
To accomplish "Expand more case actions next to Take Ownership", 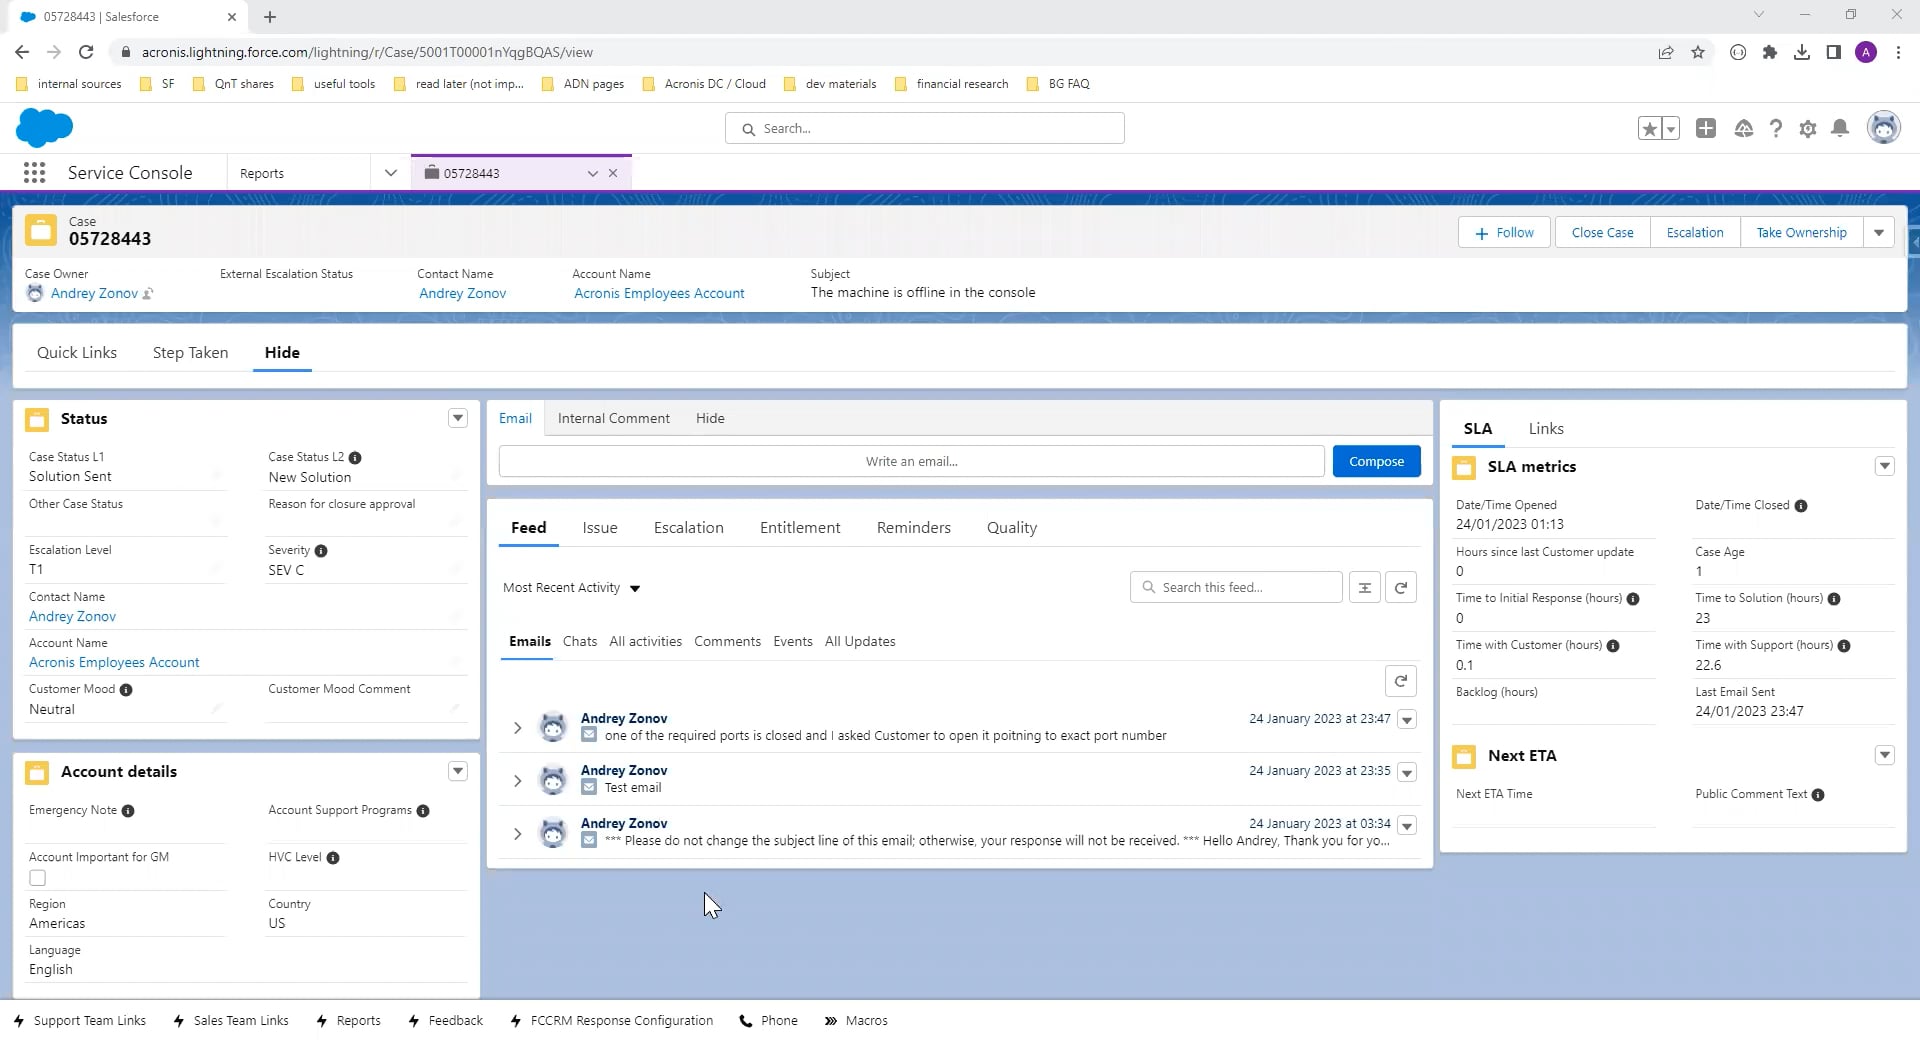I will click(x=1879, y=233).
